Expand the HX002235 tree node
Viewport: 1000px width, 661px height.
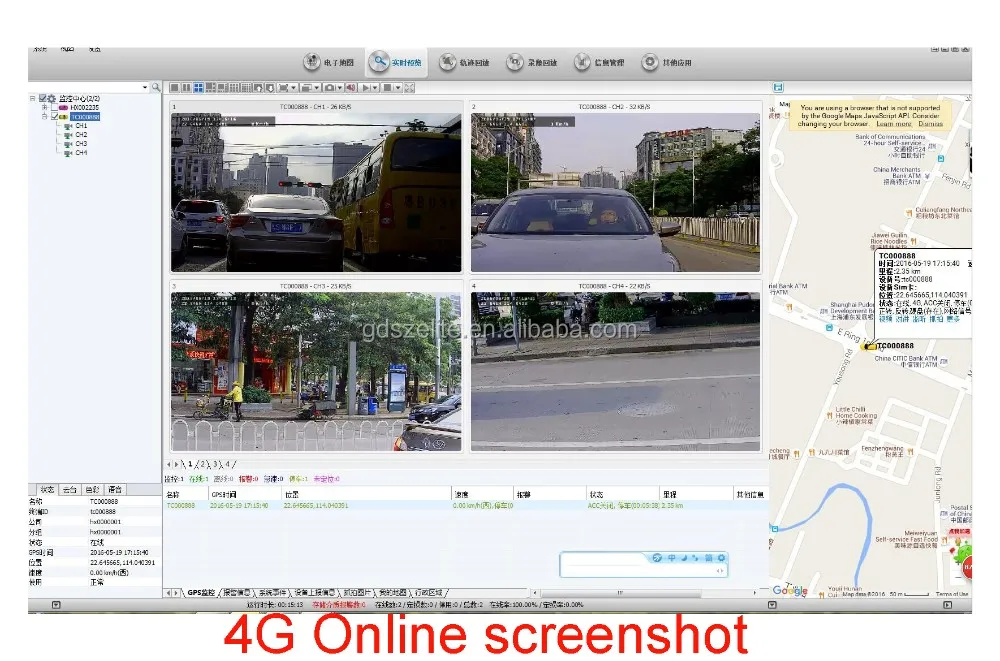(44, 107)
